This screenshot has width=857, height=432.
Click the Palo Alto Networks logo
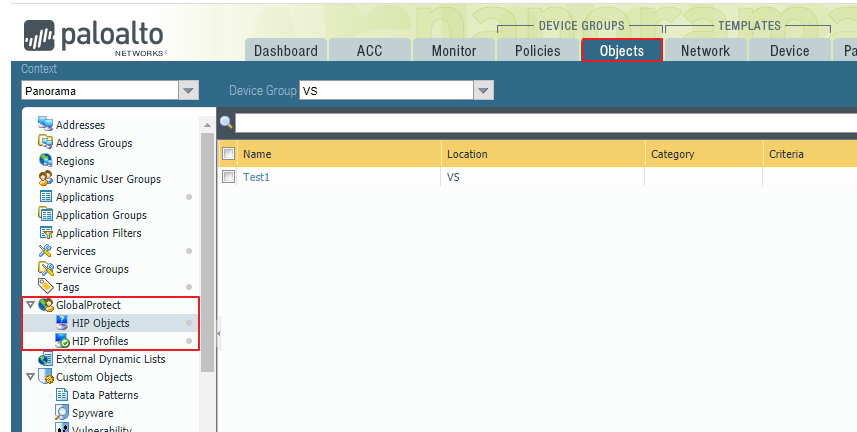pos(94,38)
